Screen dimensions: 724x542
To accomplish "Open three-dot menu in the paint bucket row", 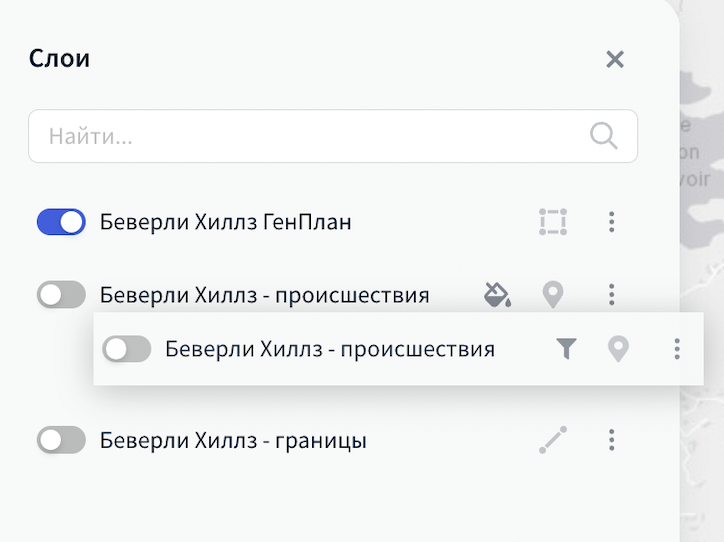I will click(x=612, y=295).
